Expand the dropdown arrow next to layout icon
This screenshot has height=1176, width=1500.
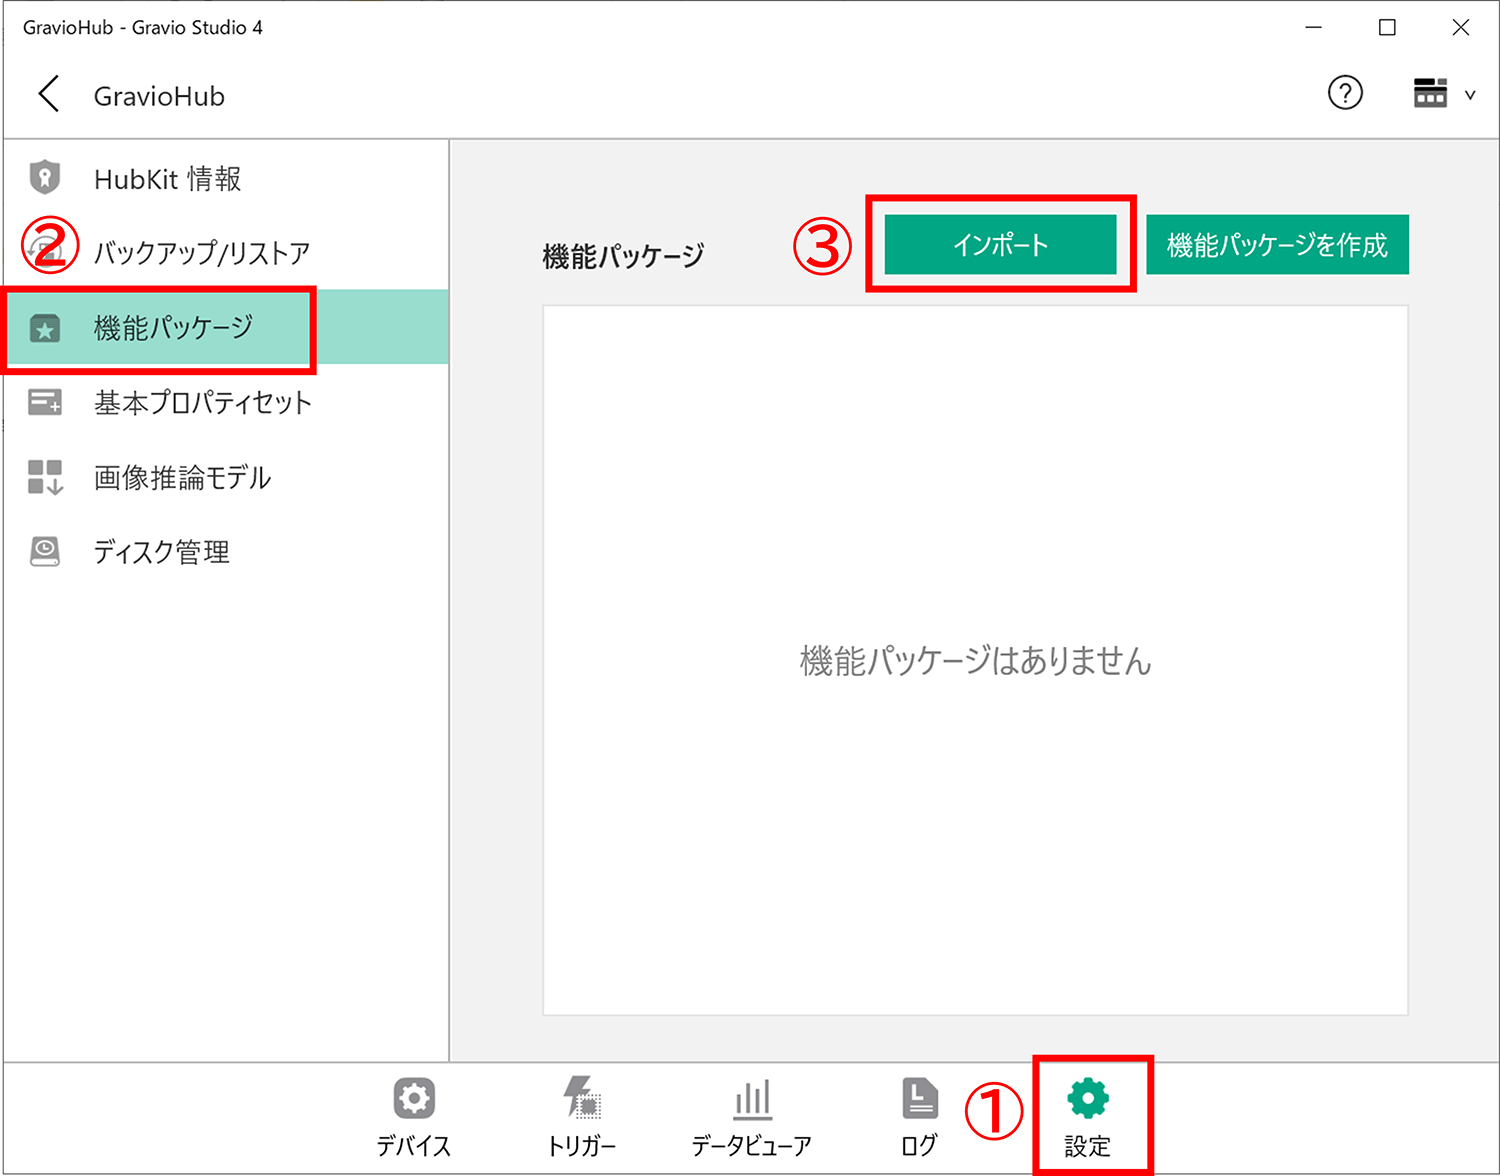pos(1470,95)
